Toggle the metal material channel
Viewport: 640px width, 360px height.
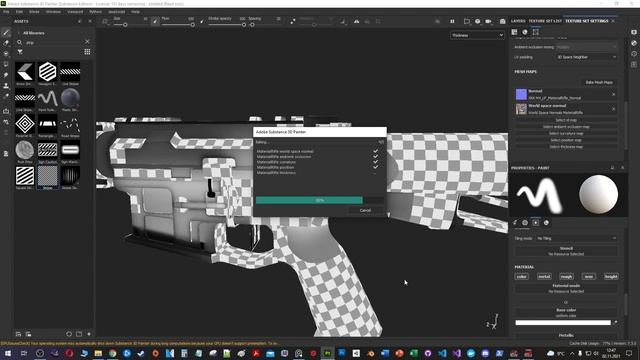(544, 276)
